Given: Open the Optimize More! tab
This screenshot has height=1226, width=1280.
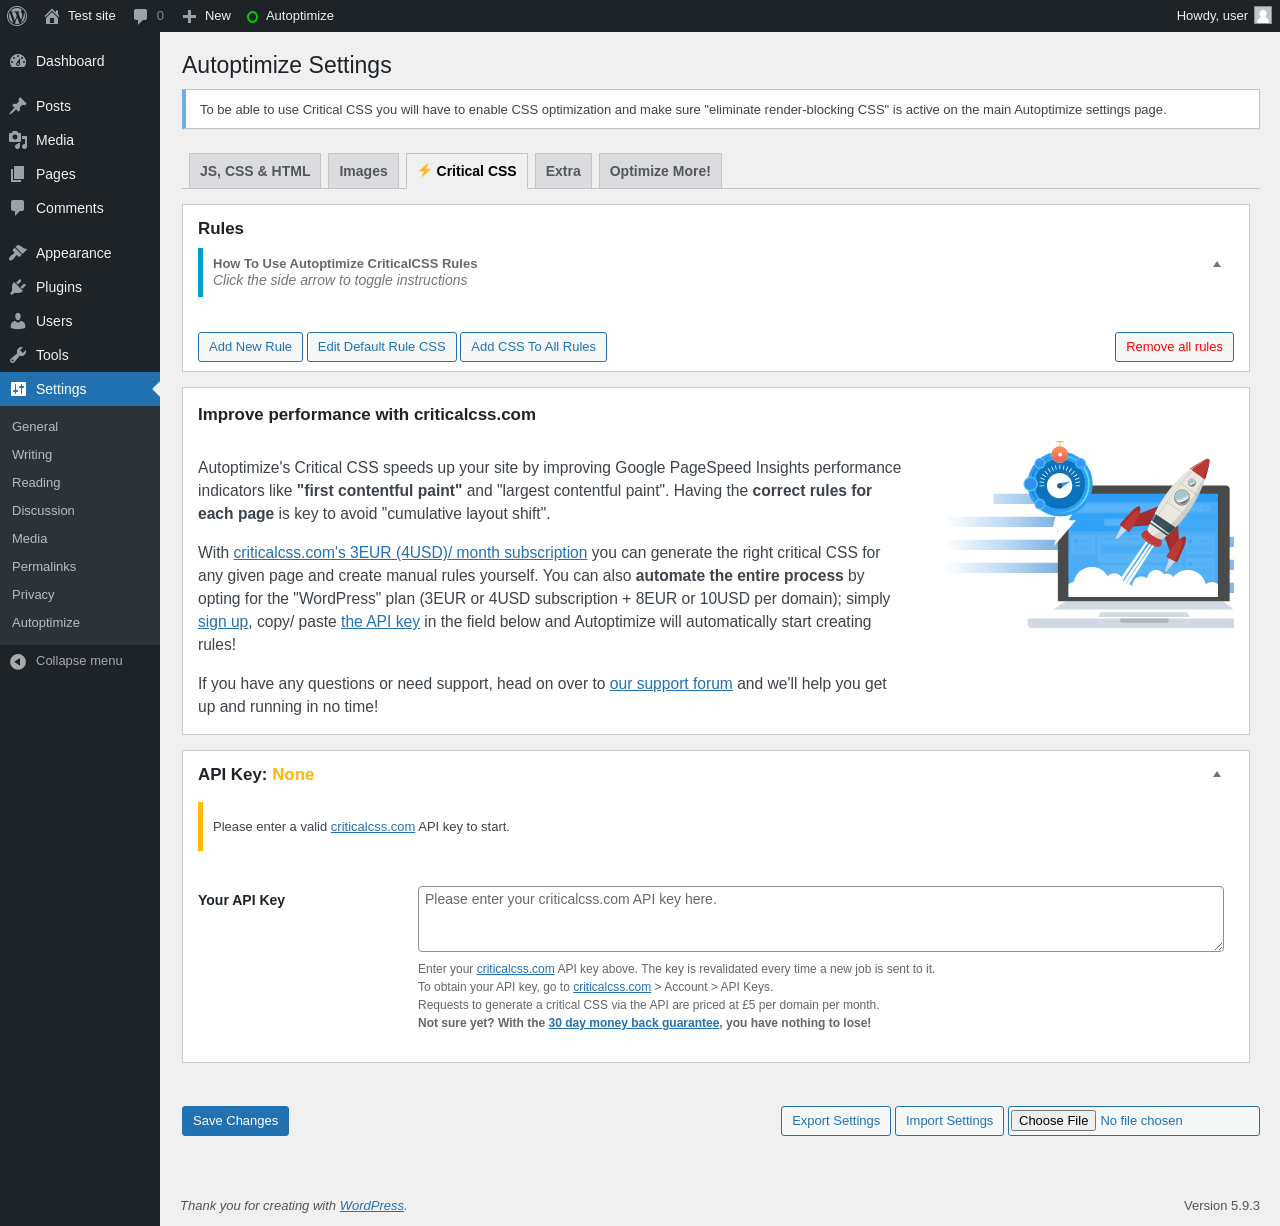Looking at the screenshot, I should [x=660, y=171].
